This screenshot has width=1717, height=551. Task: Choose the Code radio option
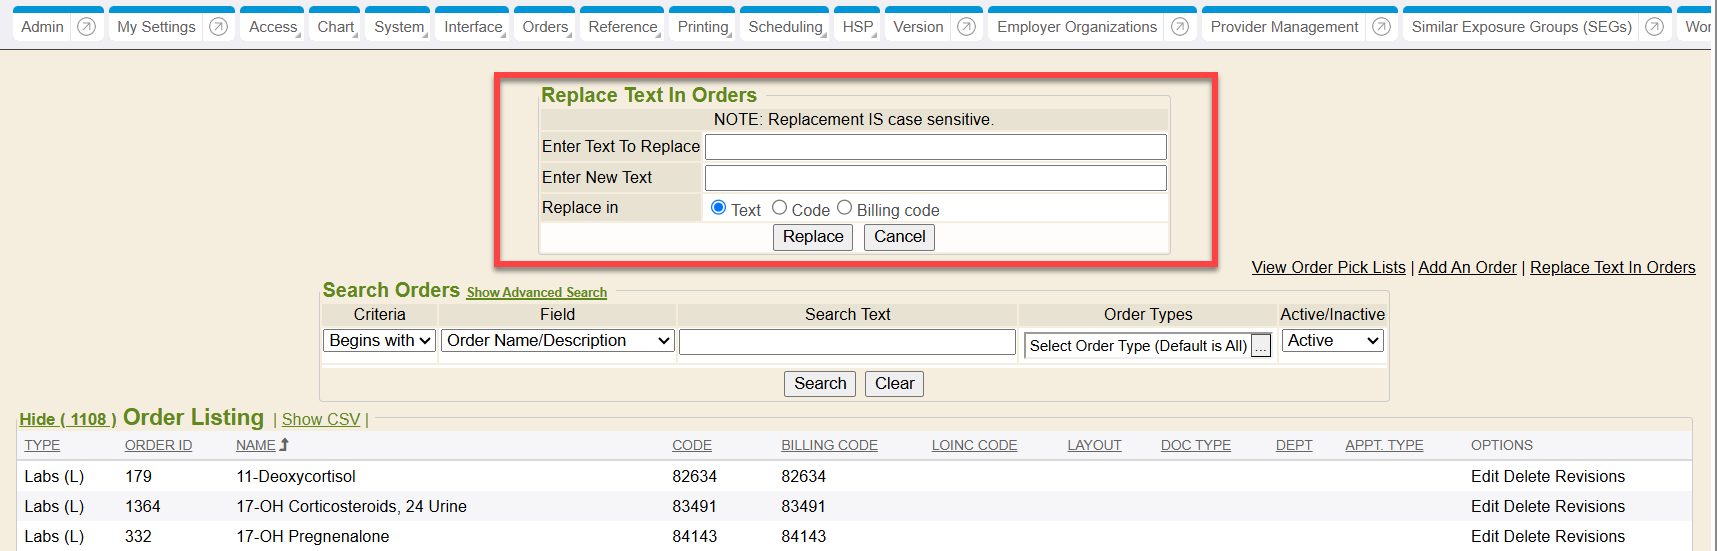[779, 208]
